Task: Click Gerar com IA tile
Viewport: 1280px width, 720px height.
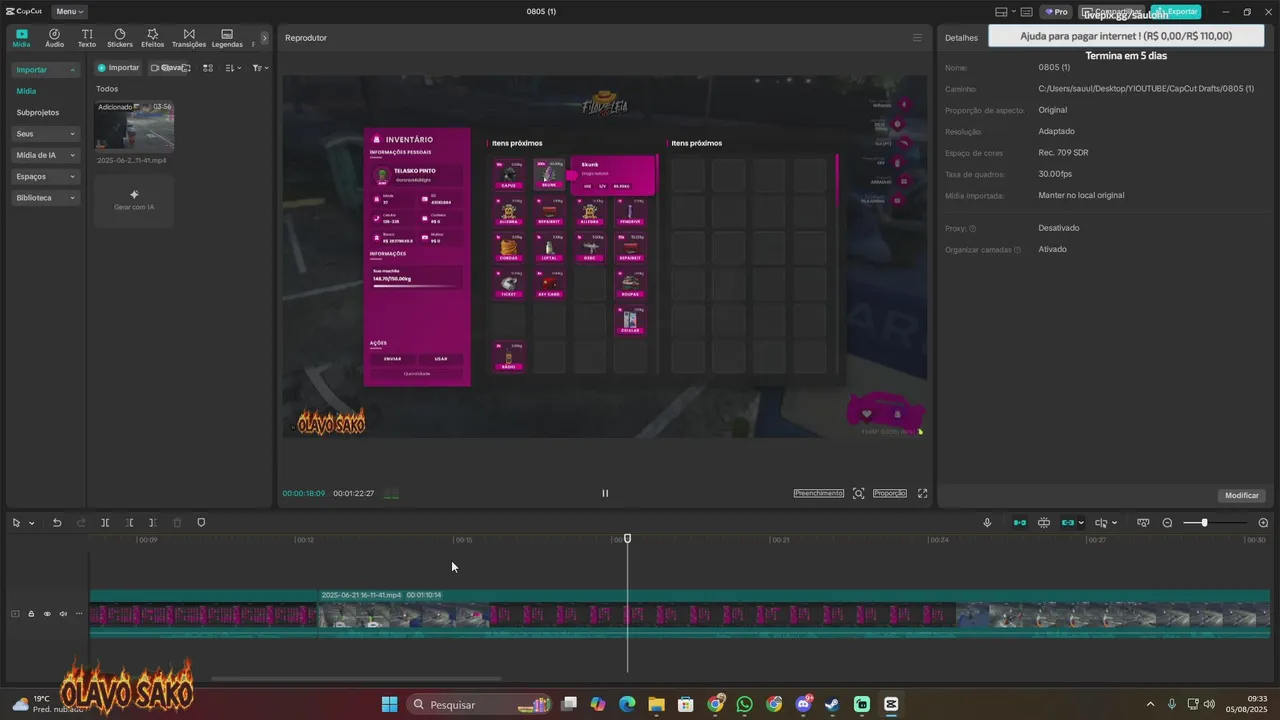Action: (134, 200)
